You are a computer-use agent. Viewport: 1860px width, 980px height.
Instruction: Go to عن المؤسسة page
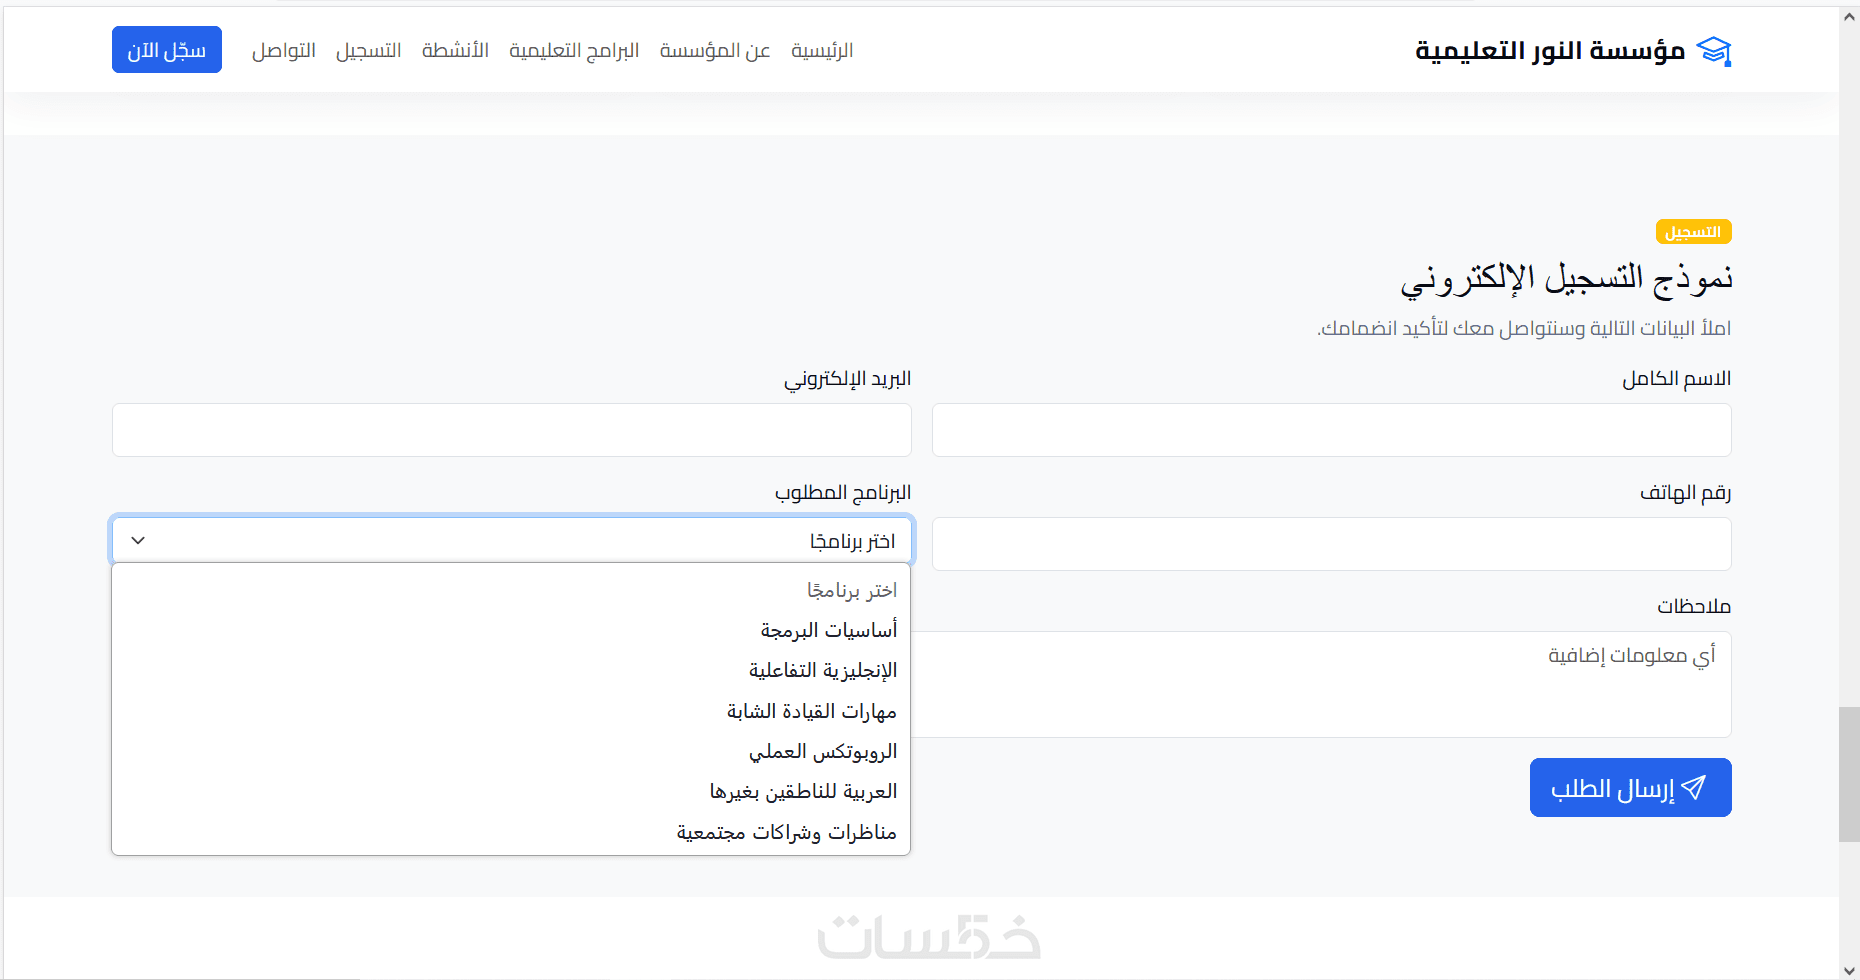tap(714, 51)
